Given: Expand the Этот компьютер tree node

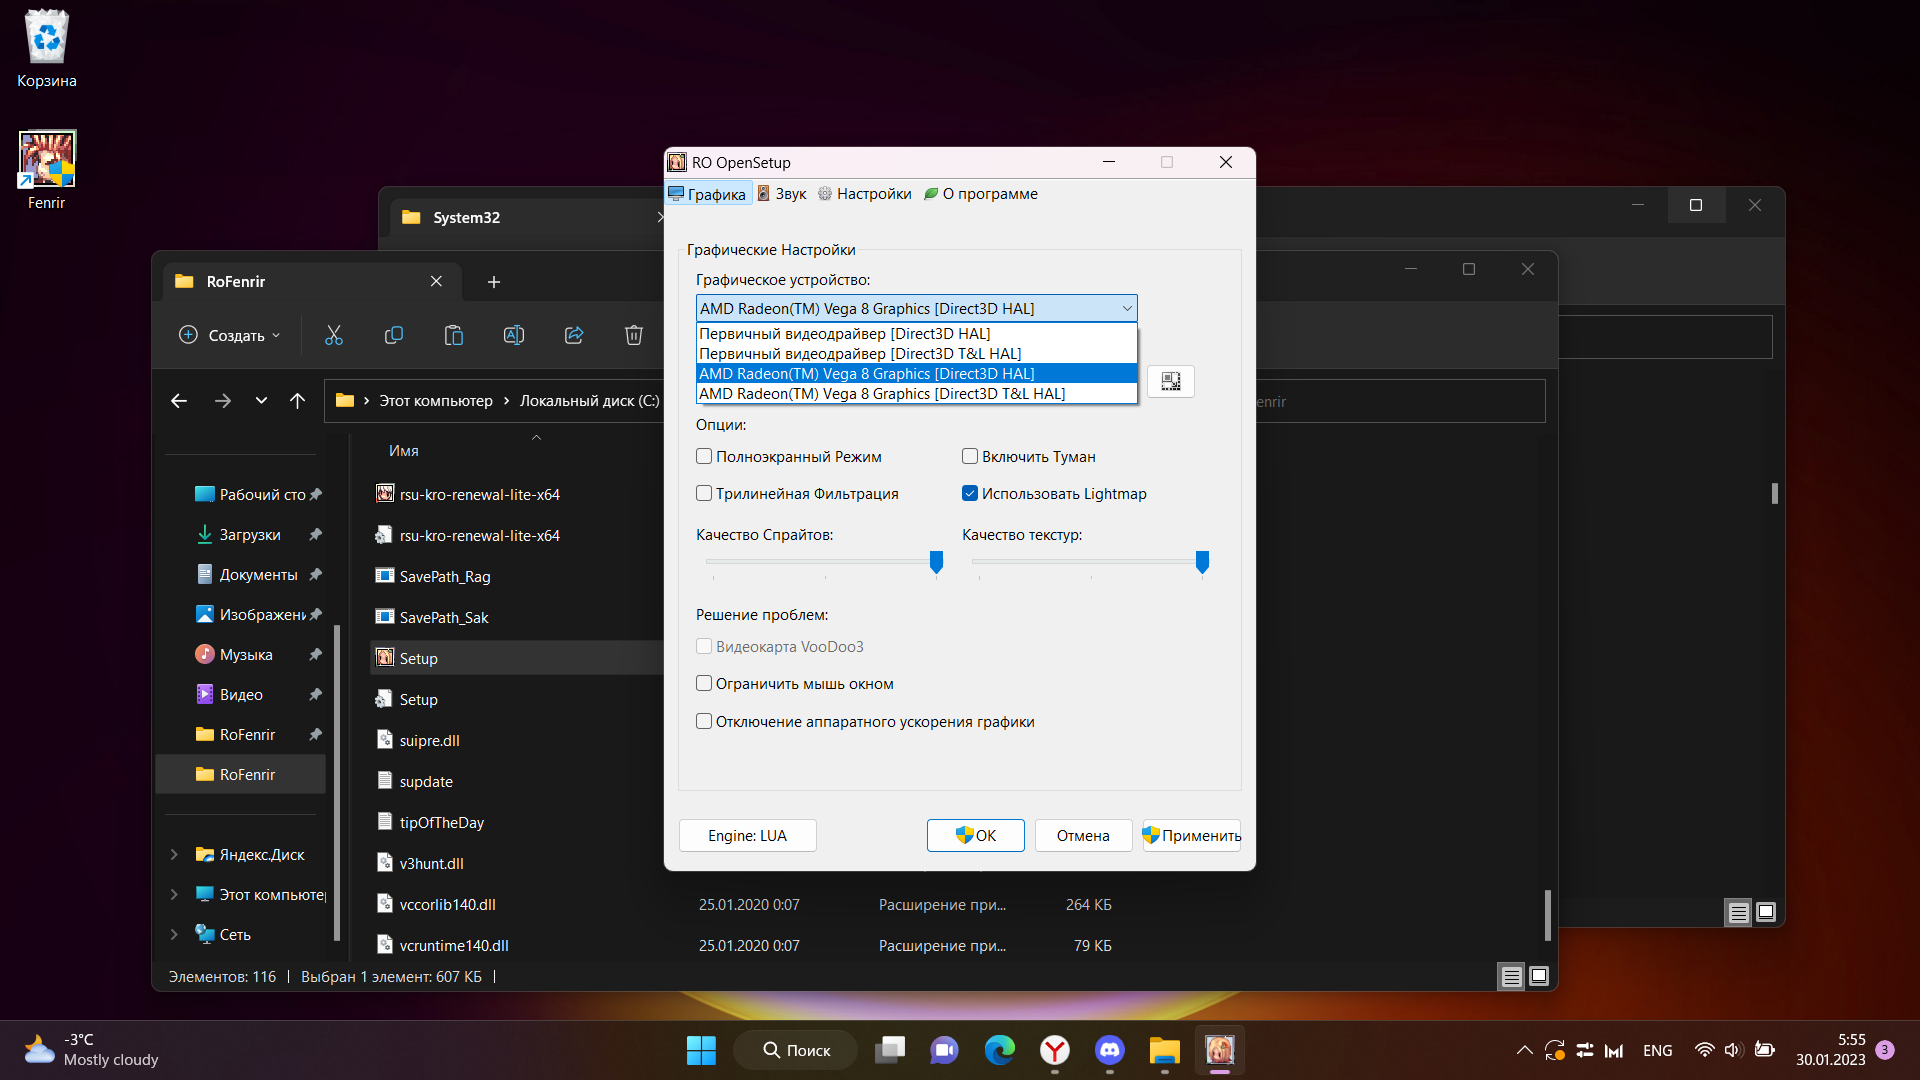Looking at the screenshot, I should click(x=174, y=895).
